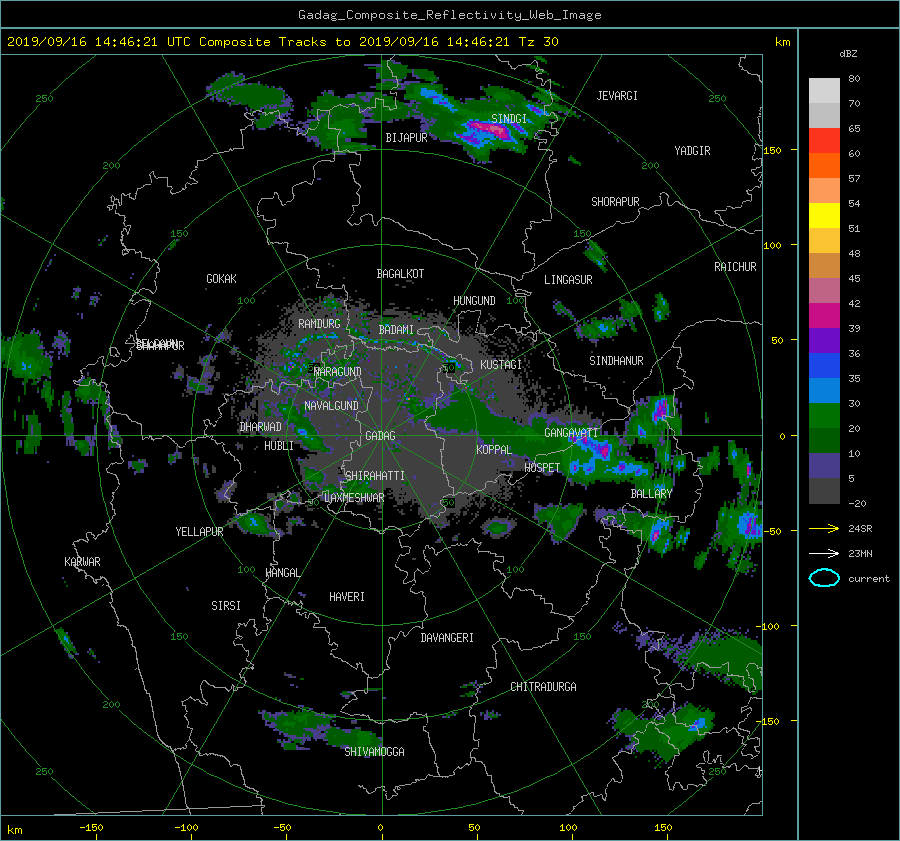This screenshot has width=900, height=841.
Task: Click the HUNGUND city label
Action: coord(474,301)
